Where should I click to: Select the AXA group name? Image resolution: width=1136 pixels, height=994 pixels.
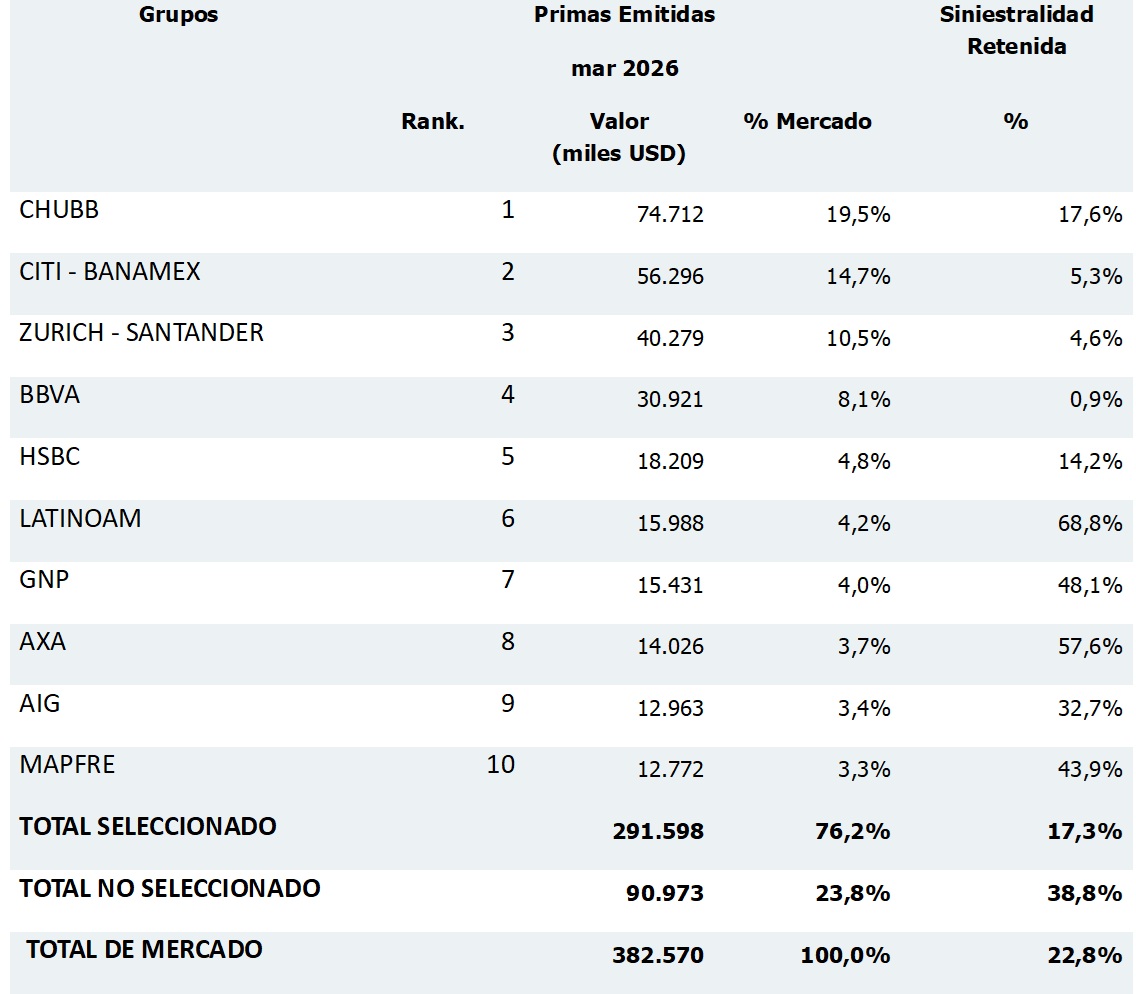(x=43, y=642)
